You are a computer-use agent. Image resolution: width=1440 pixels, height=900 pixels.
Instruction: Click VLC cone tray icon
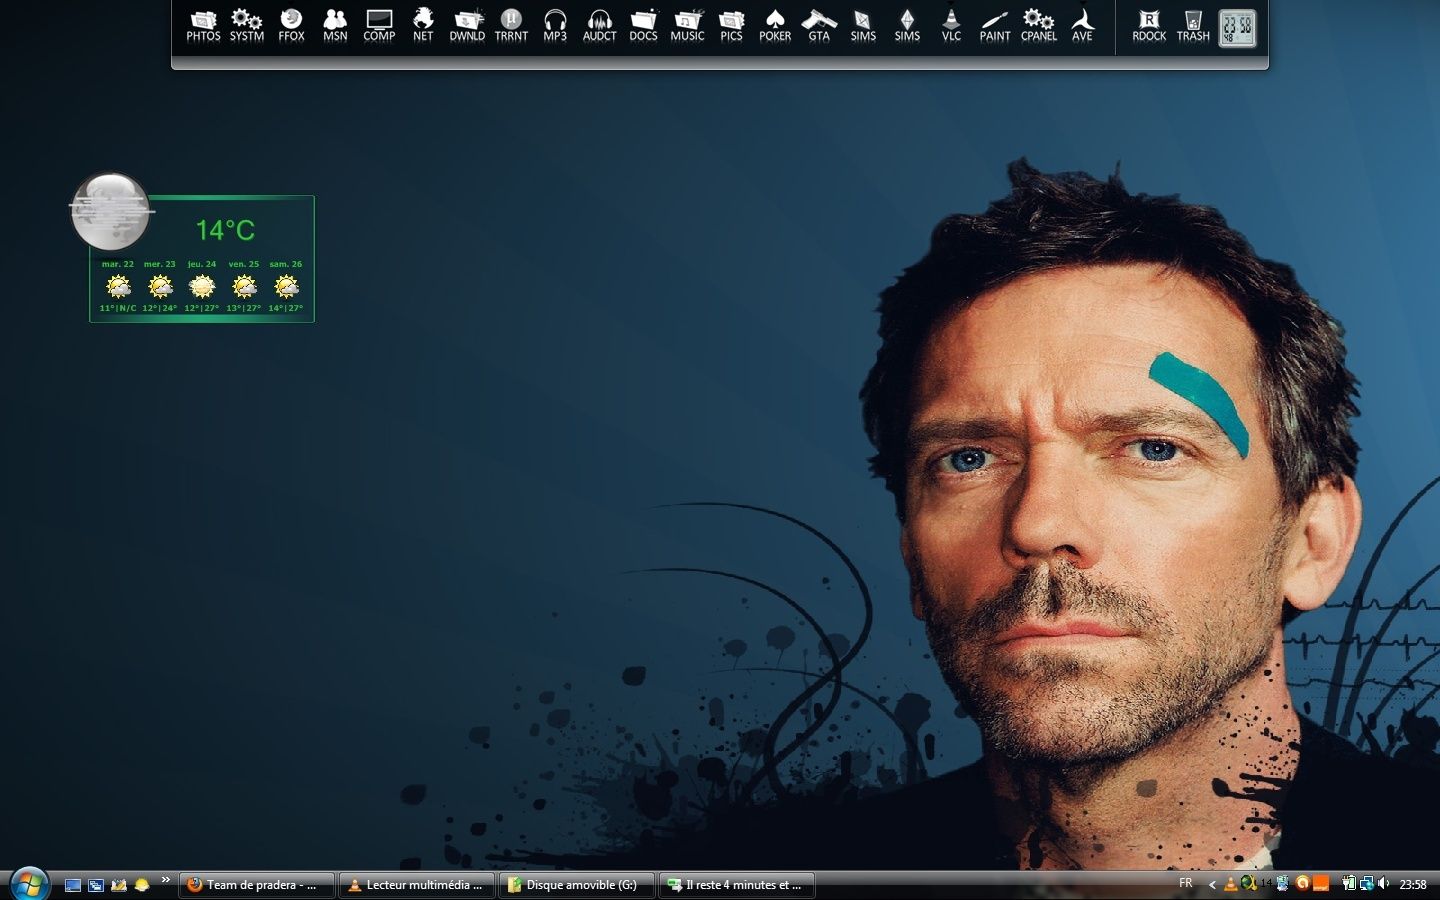[x=1230, y=884]
